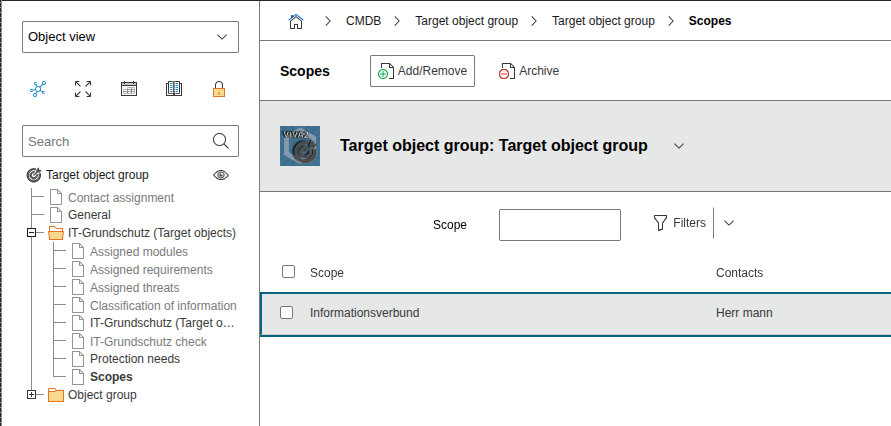Open the book icon in the sidebar

pos(174,89)
